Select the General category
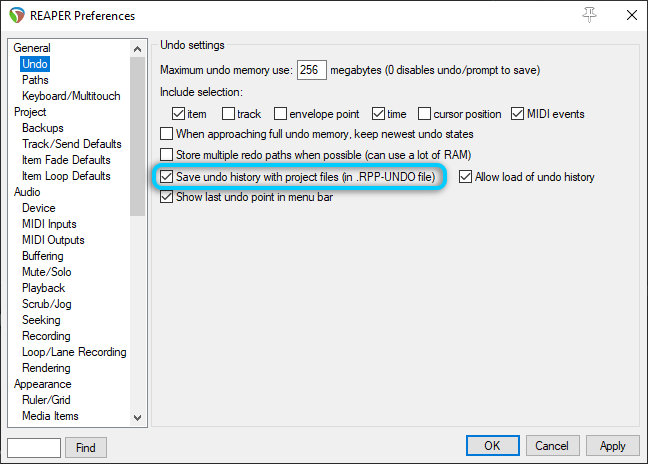 [32, 48]
